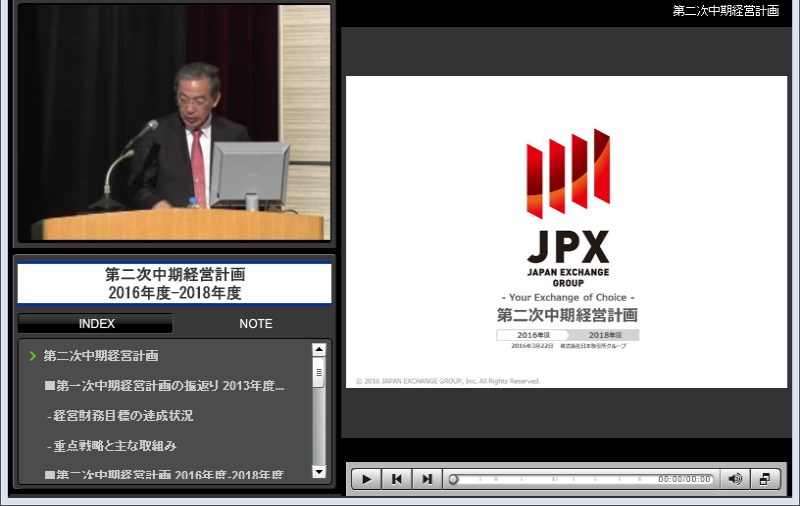800x506 pixels.
Task: Start playback with the play button
Action: (x=366, y=479)
